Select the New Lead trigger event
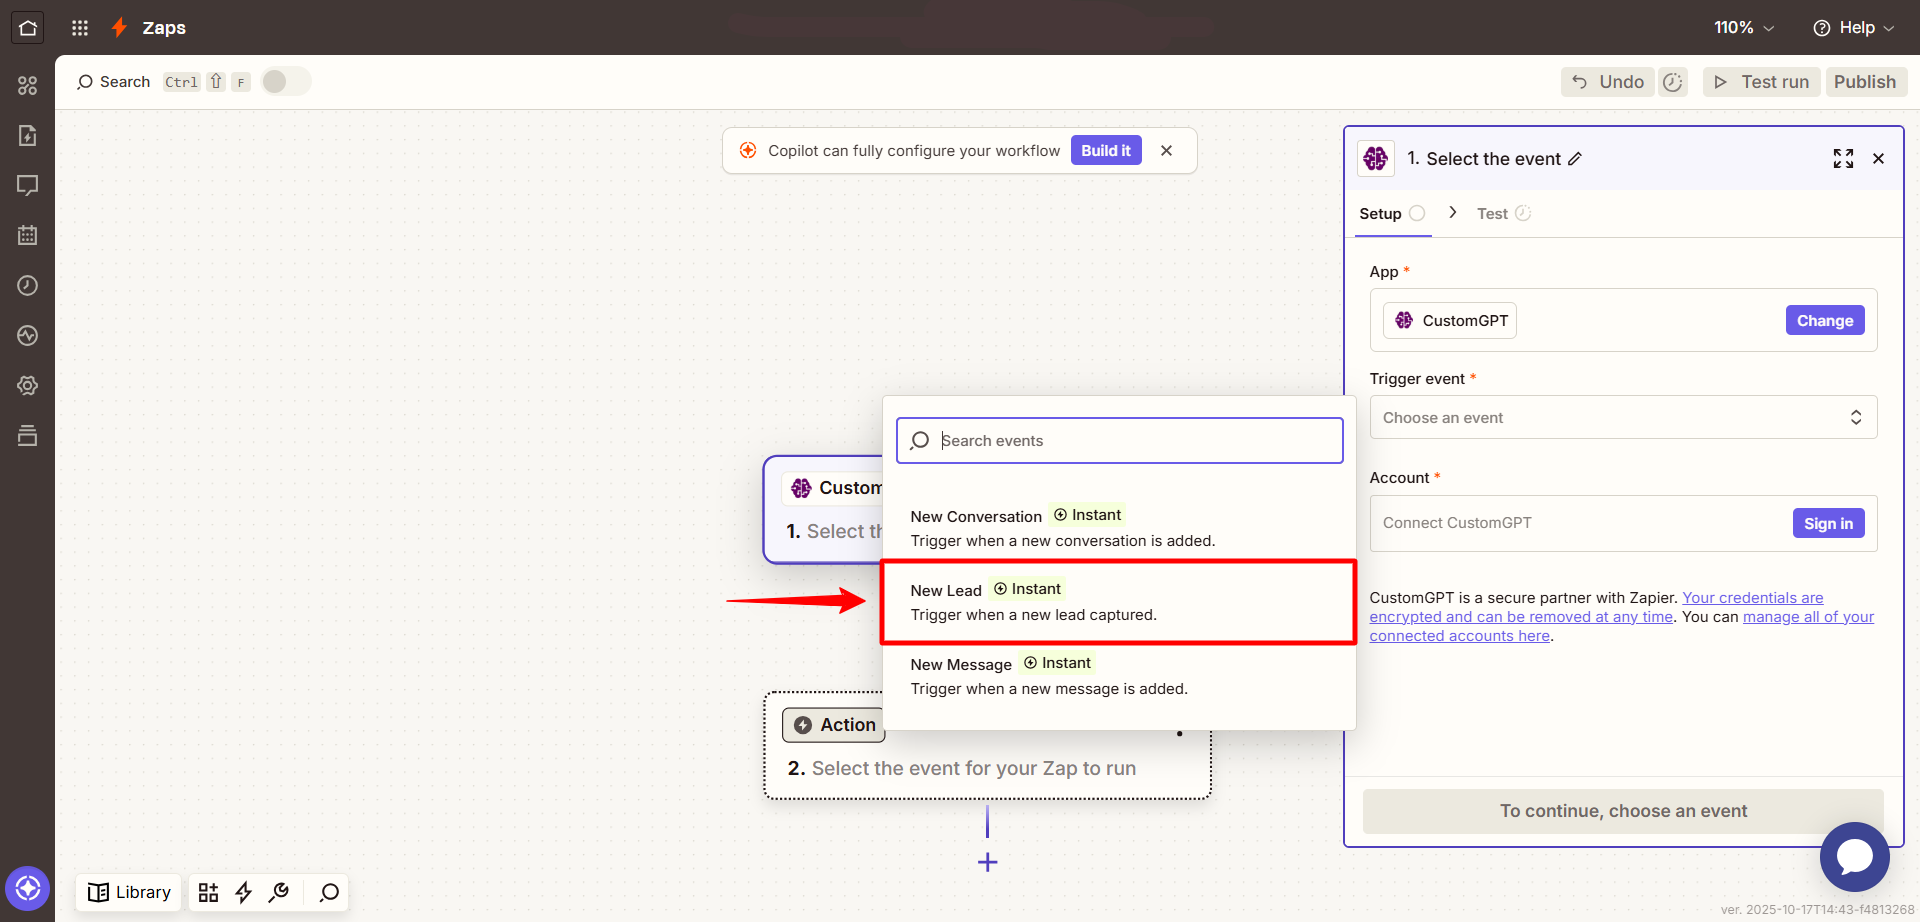The height and width of the screenshot is (922, 1920). (x=1118, y=602)
